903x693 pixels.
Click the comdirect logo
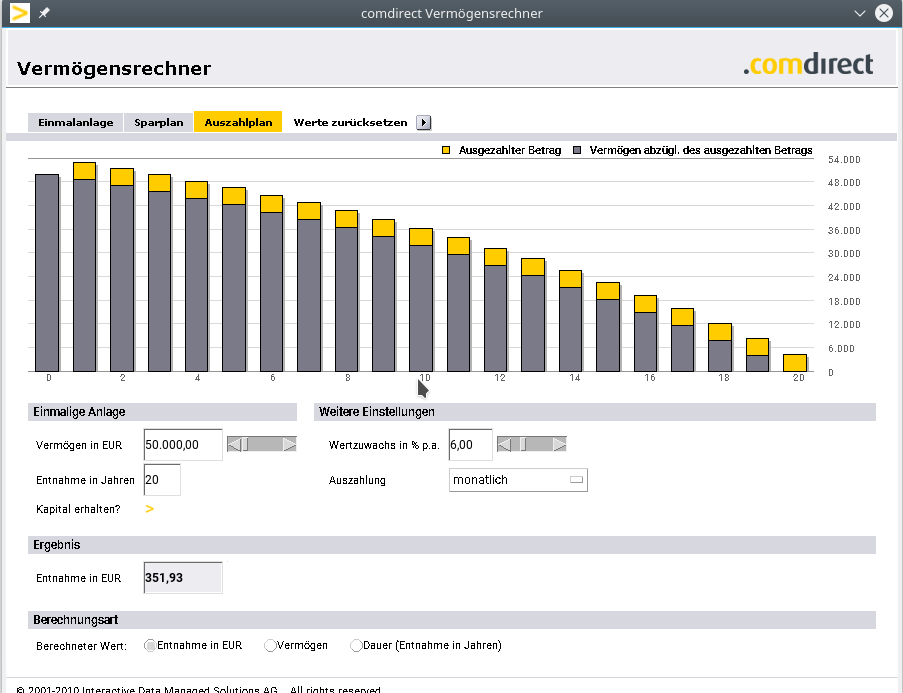pos(808,65)
